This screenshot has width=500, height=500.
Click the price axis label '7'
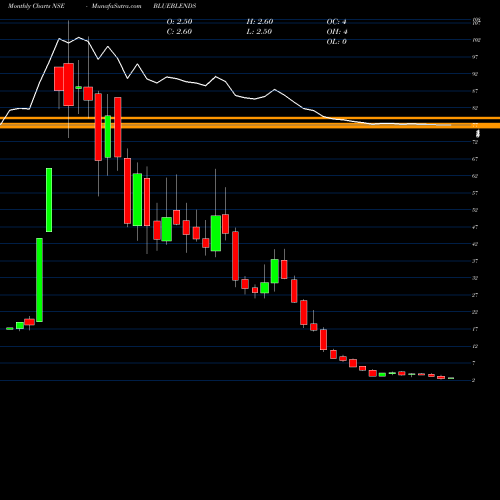click(474, 363)
